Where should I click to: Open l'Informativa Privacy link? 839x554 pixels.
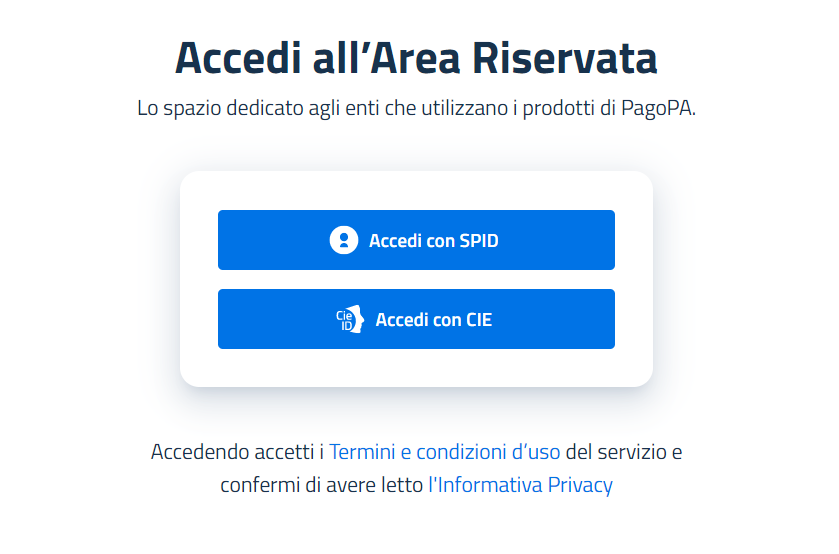(520, 486)
